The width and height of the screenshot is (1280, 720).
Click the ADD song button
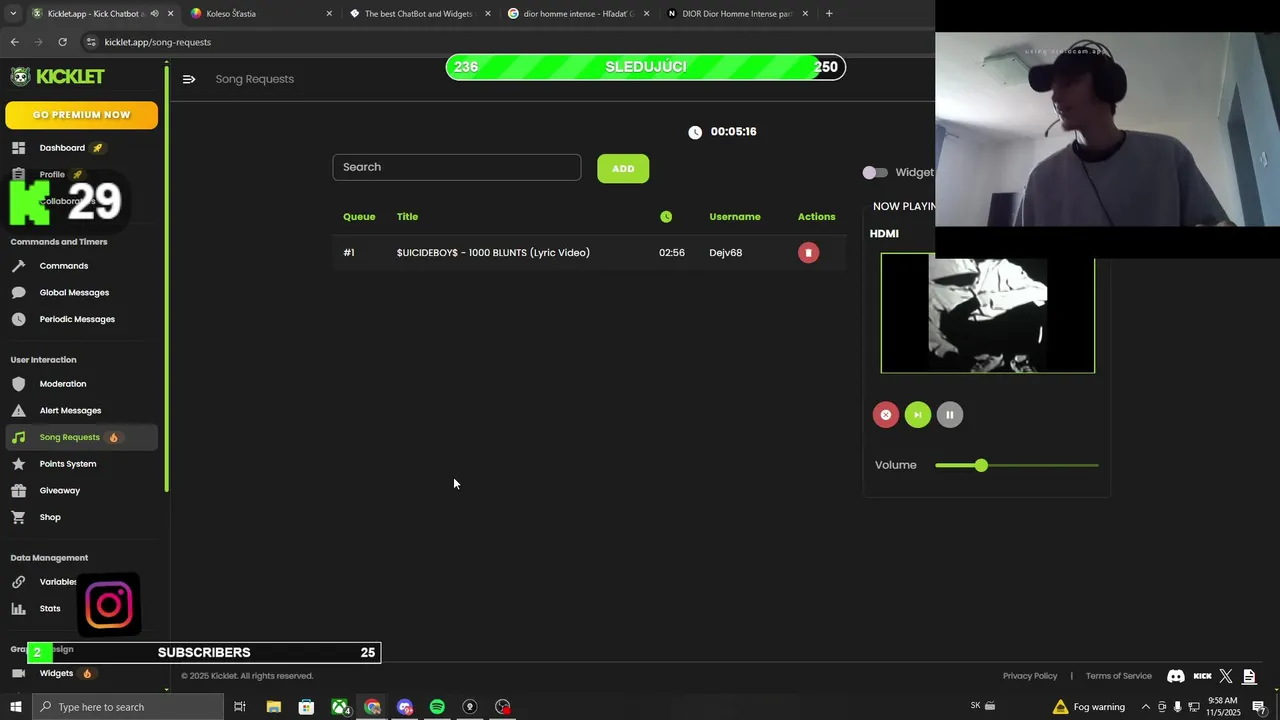click(x=623, y=168)
